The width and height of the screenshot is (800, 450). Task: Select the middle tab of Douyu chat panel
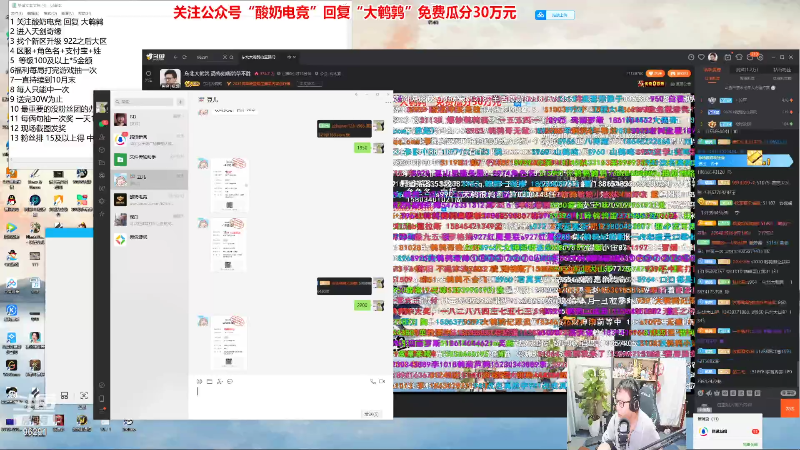tap(747, 70)
